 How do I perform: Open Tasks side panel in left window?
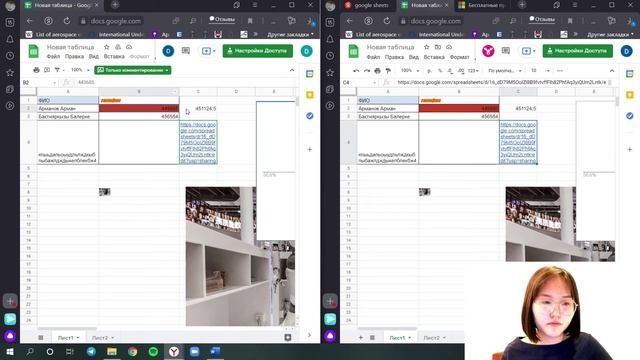click(x=310, y=116)
